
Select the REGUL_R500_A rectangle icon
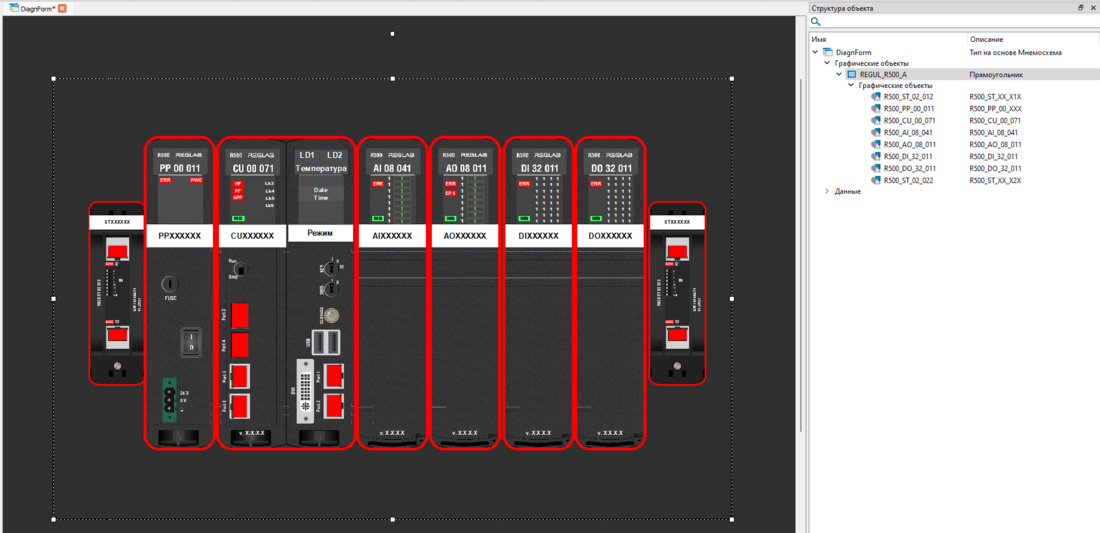(852, 74)
